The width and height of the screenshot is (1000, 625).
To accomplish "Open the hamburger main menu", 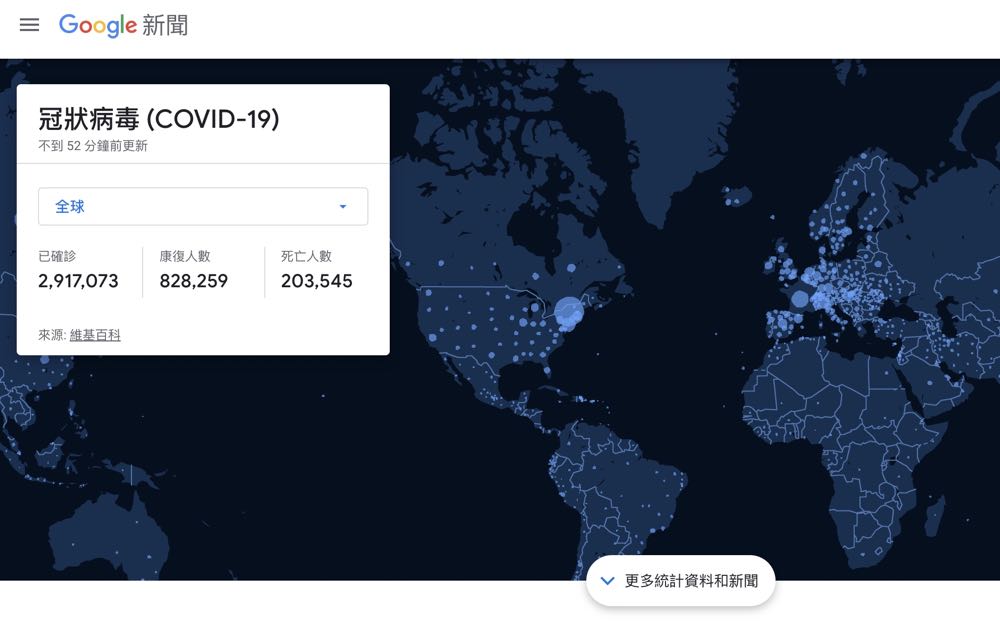I will (x=30, y=25).
